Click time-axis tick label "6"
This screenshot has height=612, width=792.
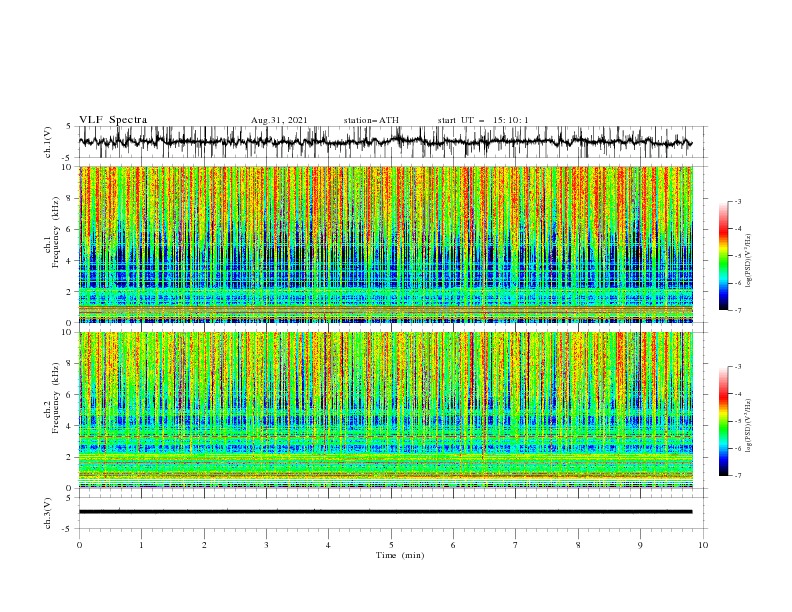click(454, 545)
